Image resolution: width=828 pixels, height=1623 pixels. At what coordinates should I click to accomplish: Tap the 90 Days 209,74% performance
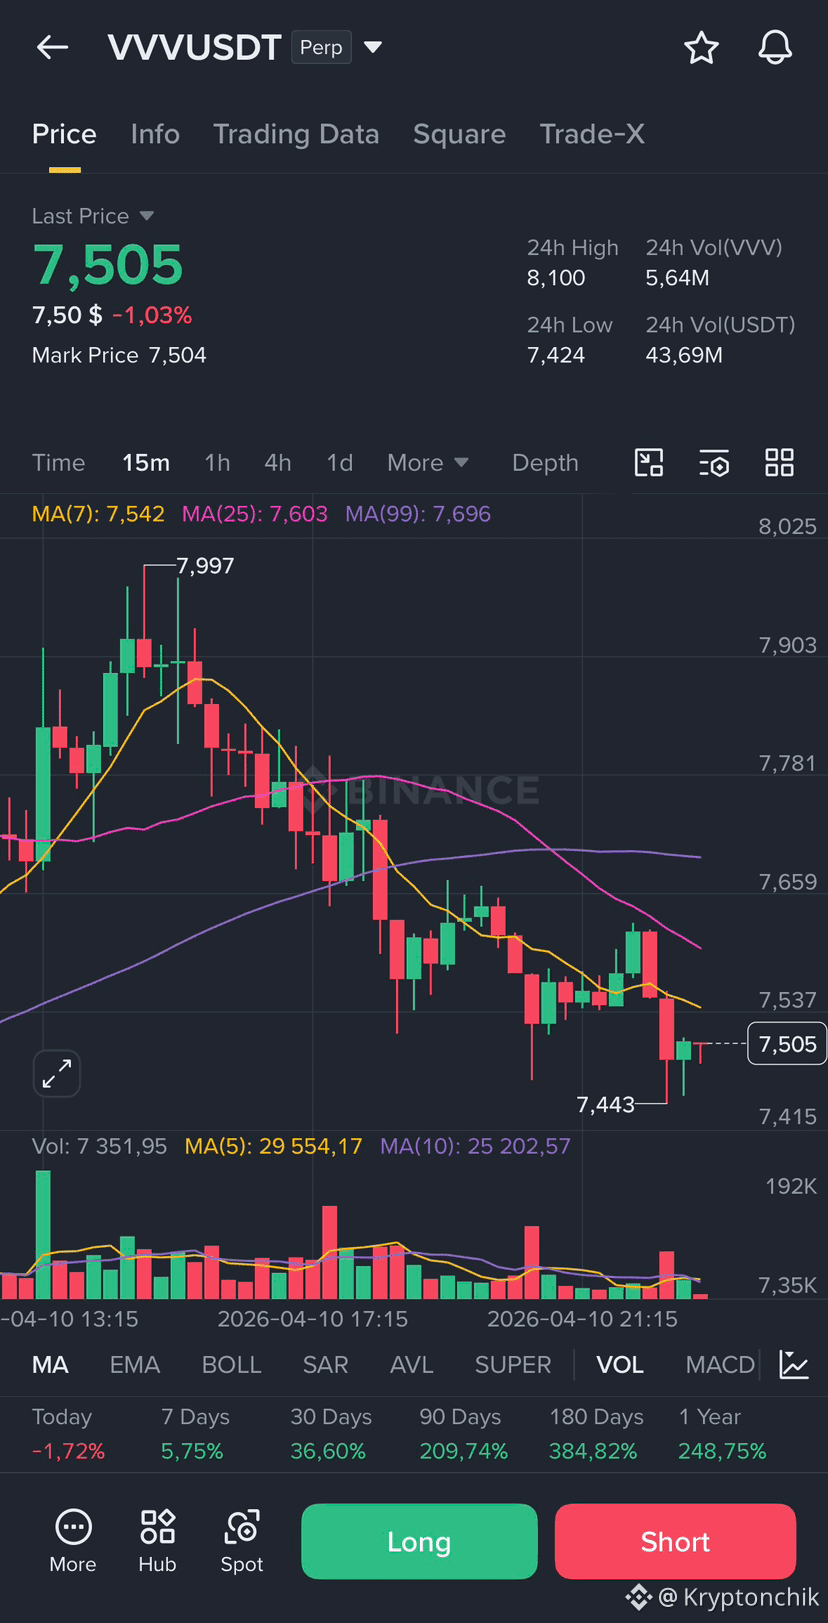point(464,1434)
